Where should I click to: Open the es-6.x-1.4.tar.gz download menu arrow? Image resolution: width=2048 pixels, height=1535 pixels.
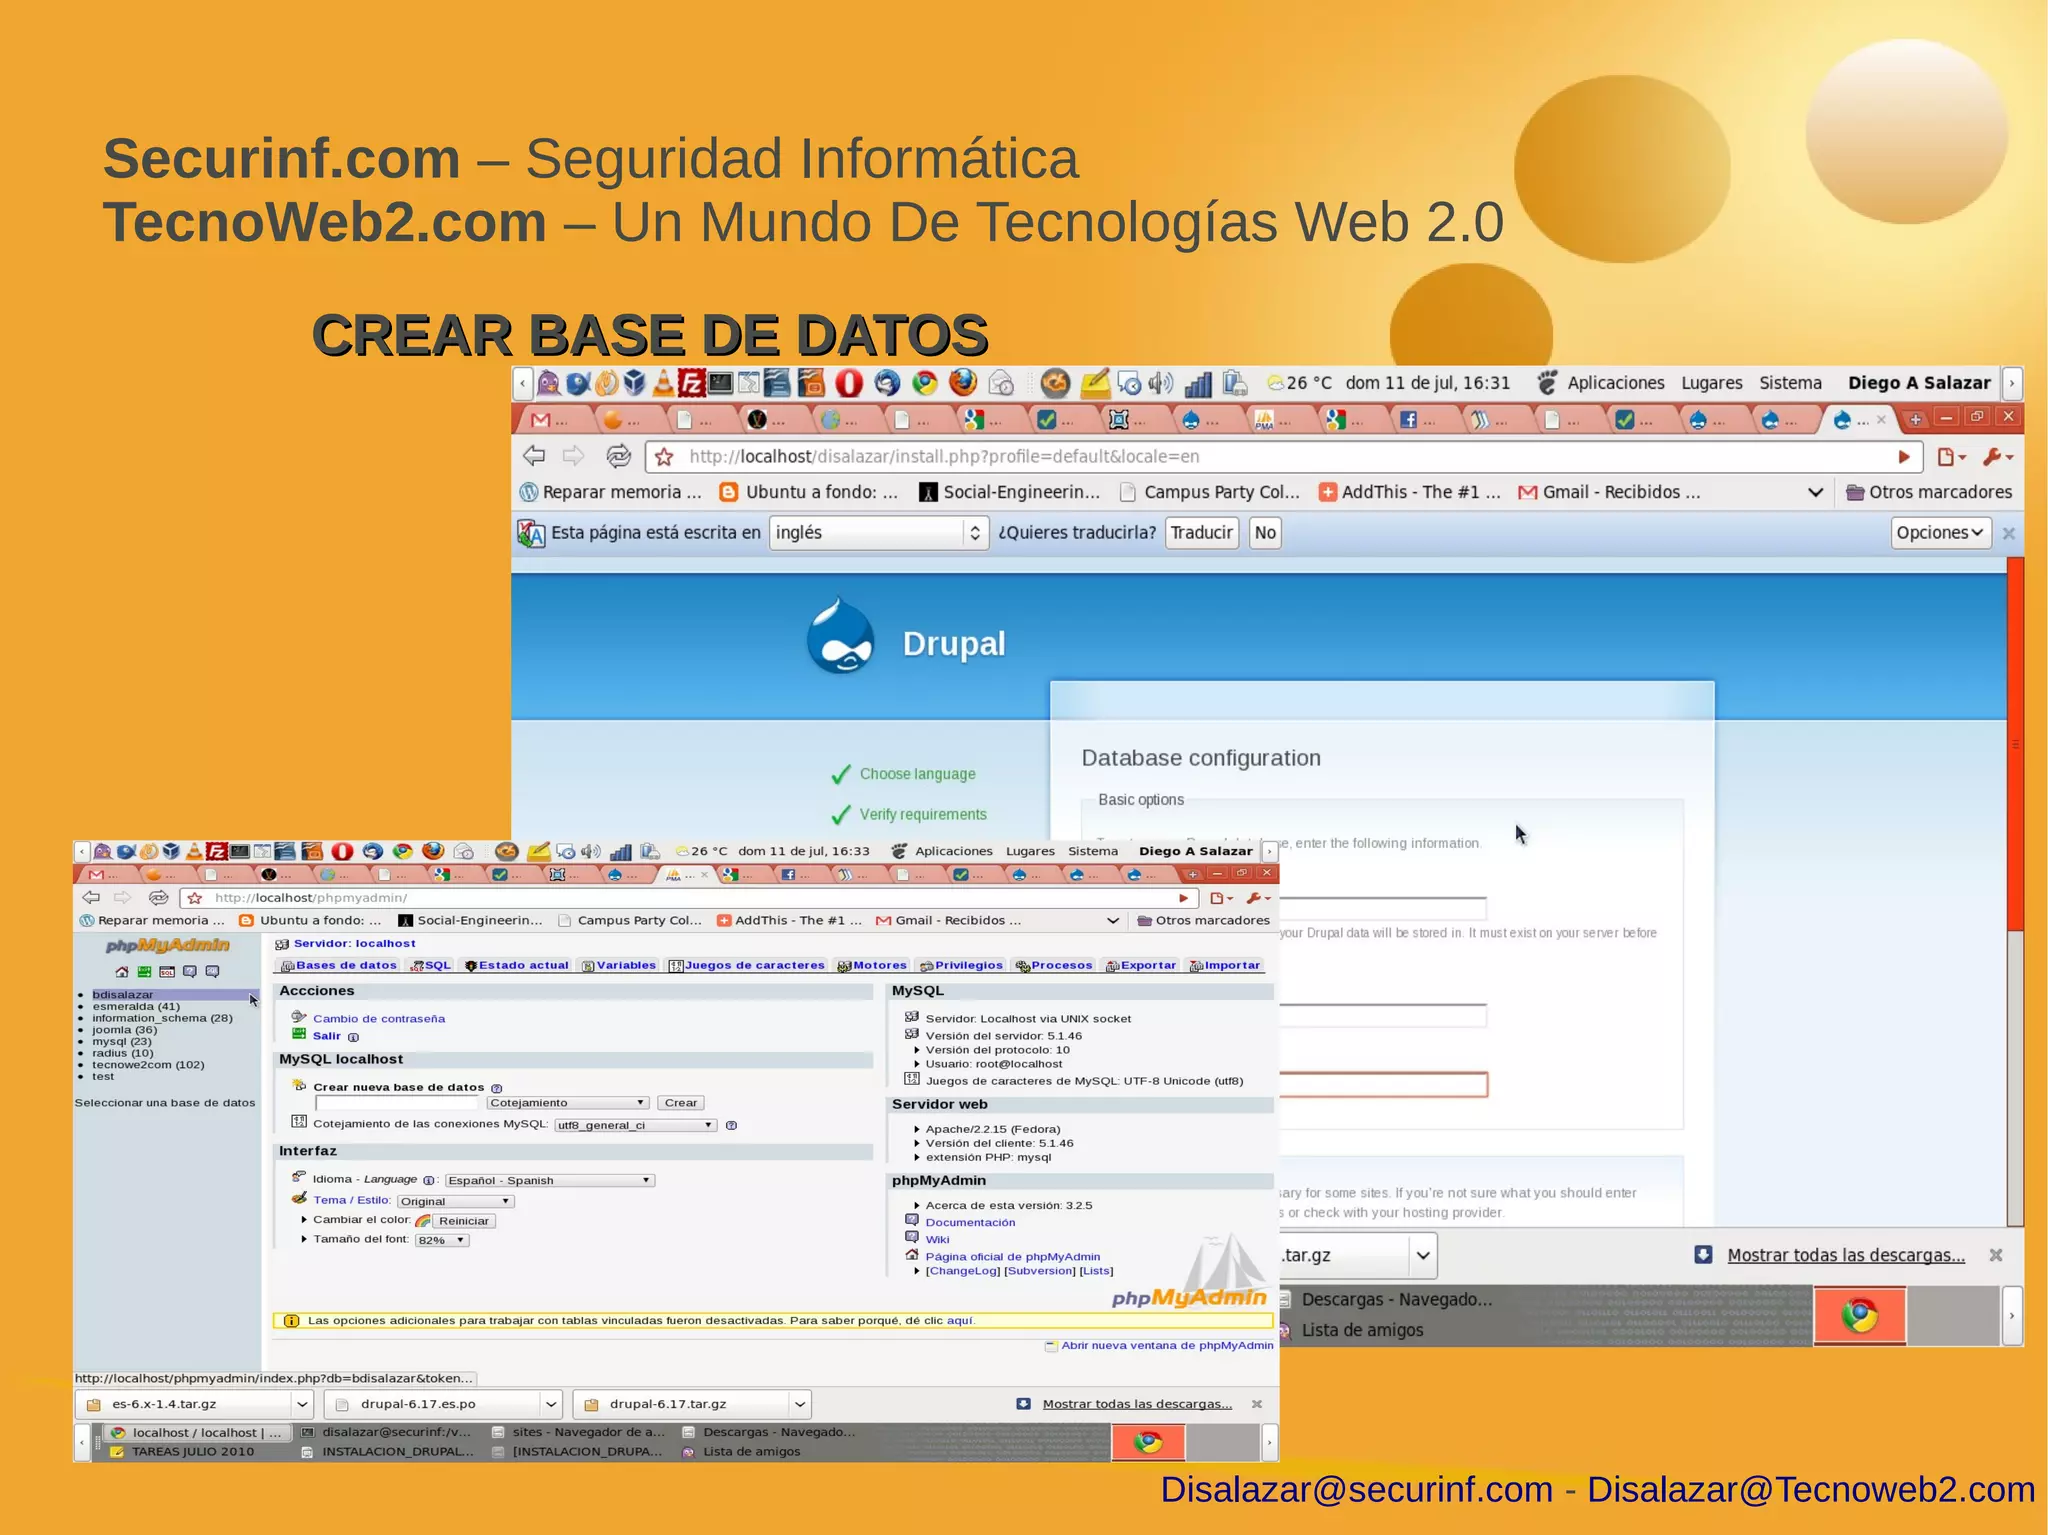(x=302, y=1404)
